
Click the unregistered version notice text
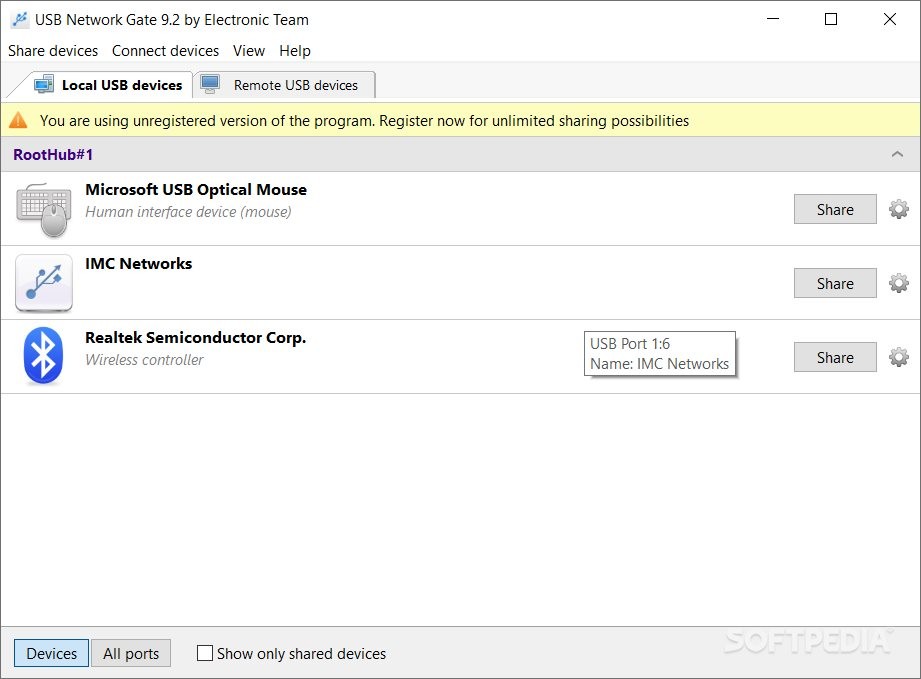click(364, 121)
